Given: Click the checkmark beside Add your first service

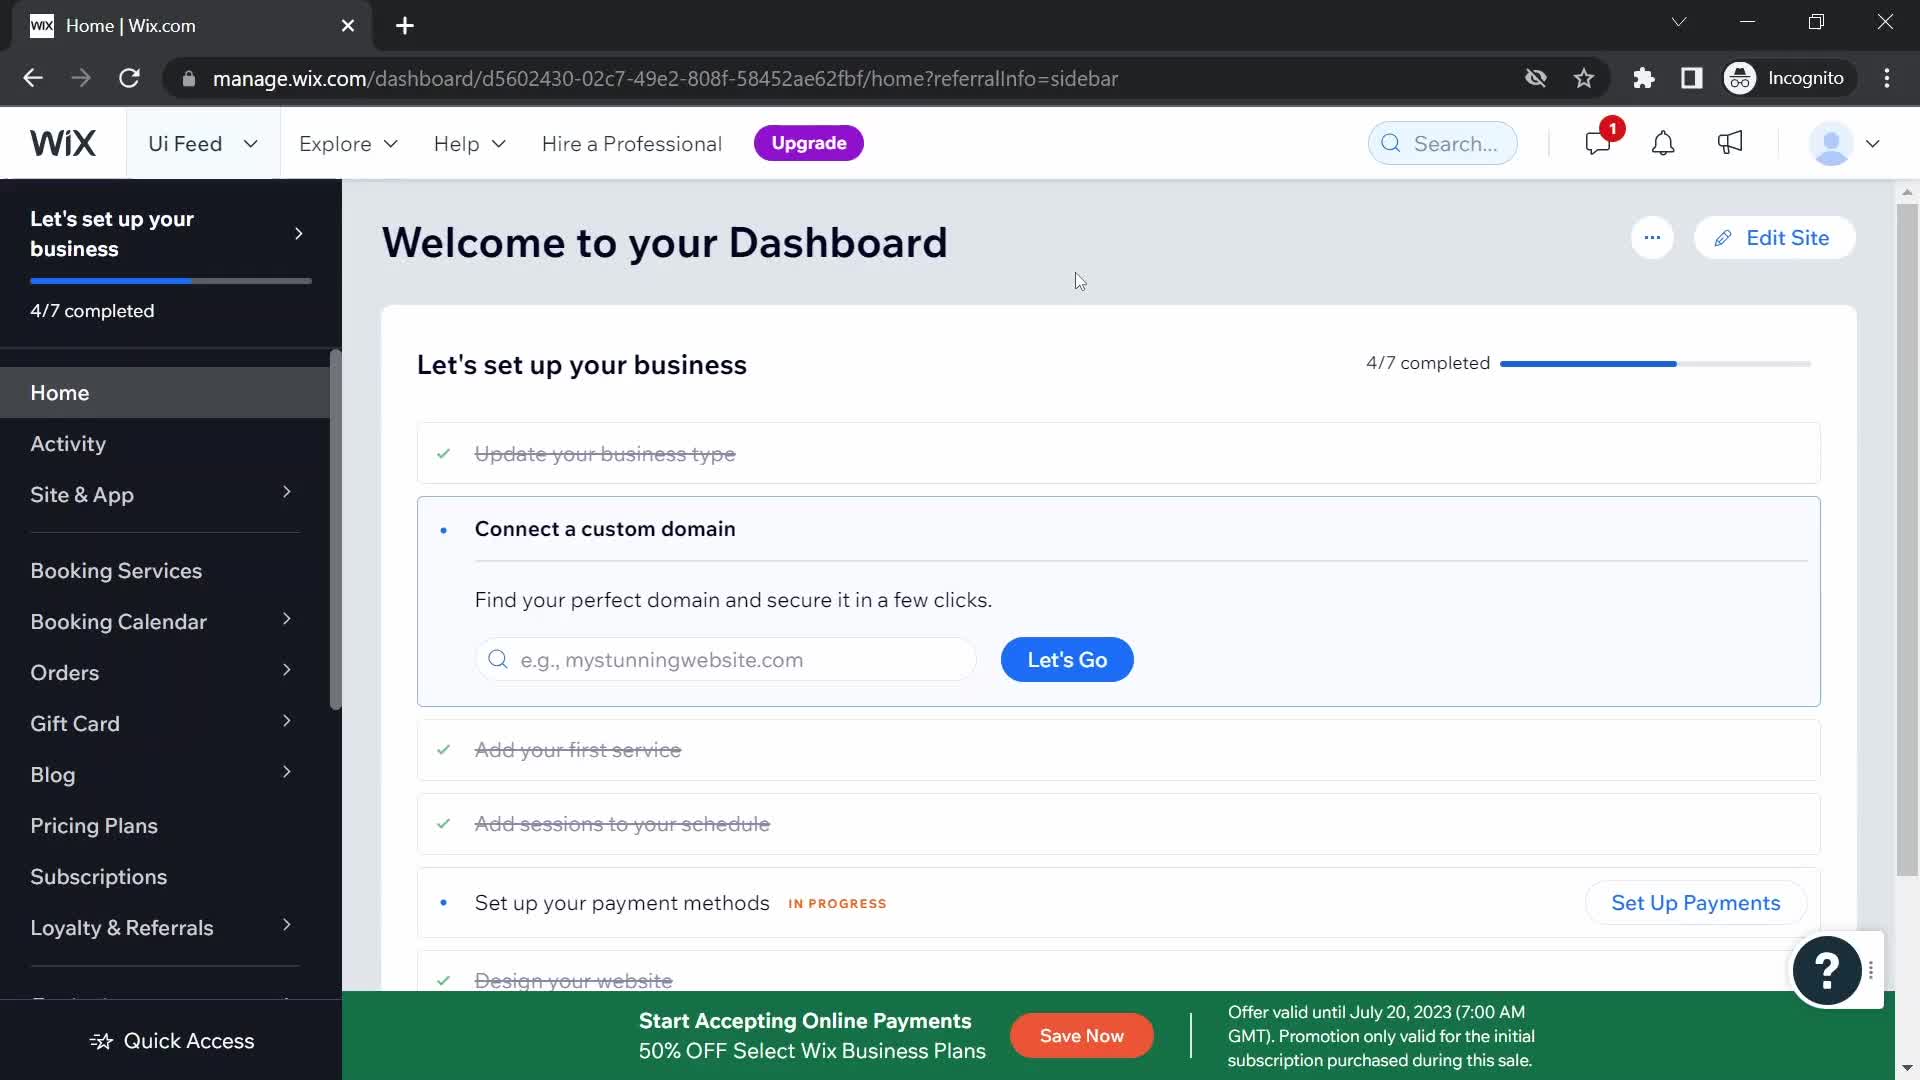Looking at the screenshot, I should pyautogui.click(x=443, y=750).
